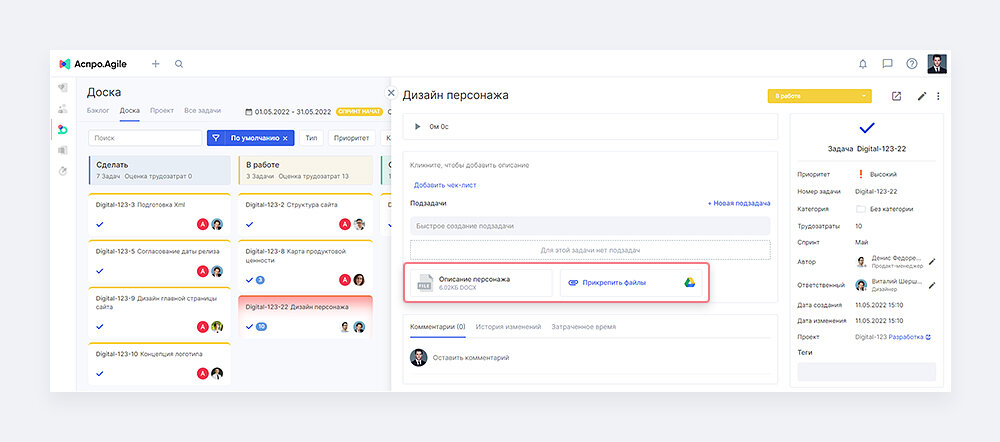Screen dimensions: 1000x442
Task: Click assignee name Виталий Шерш…
Action: (x=897, y=282)
